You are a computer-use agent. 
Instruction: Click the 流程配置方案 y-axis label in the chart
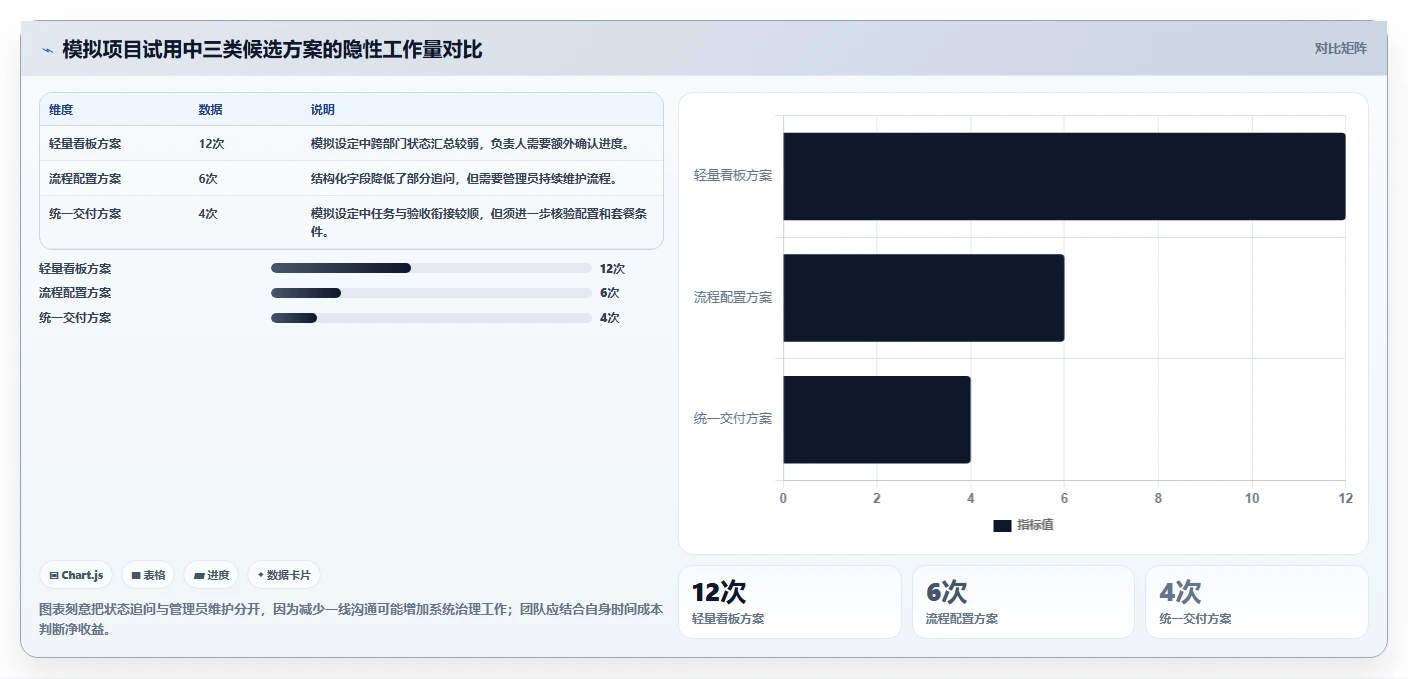pos(733,297)
